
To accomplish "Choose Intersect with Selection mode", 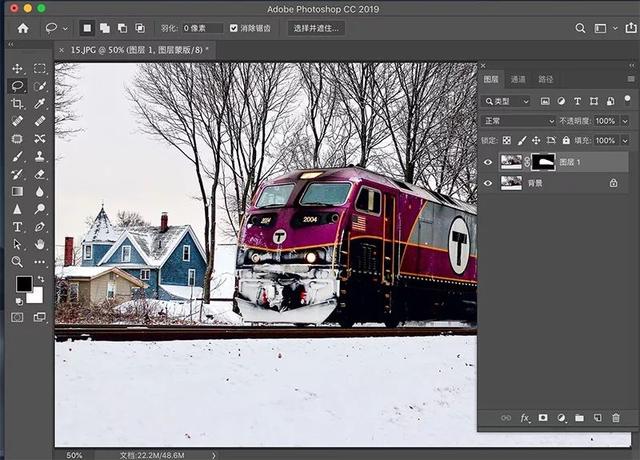I will [x=140, y=28].
